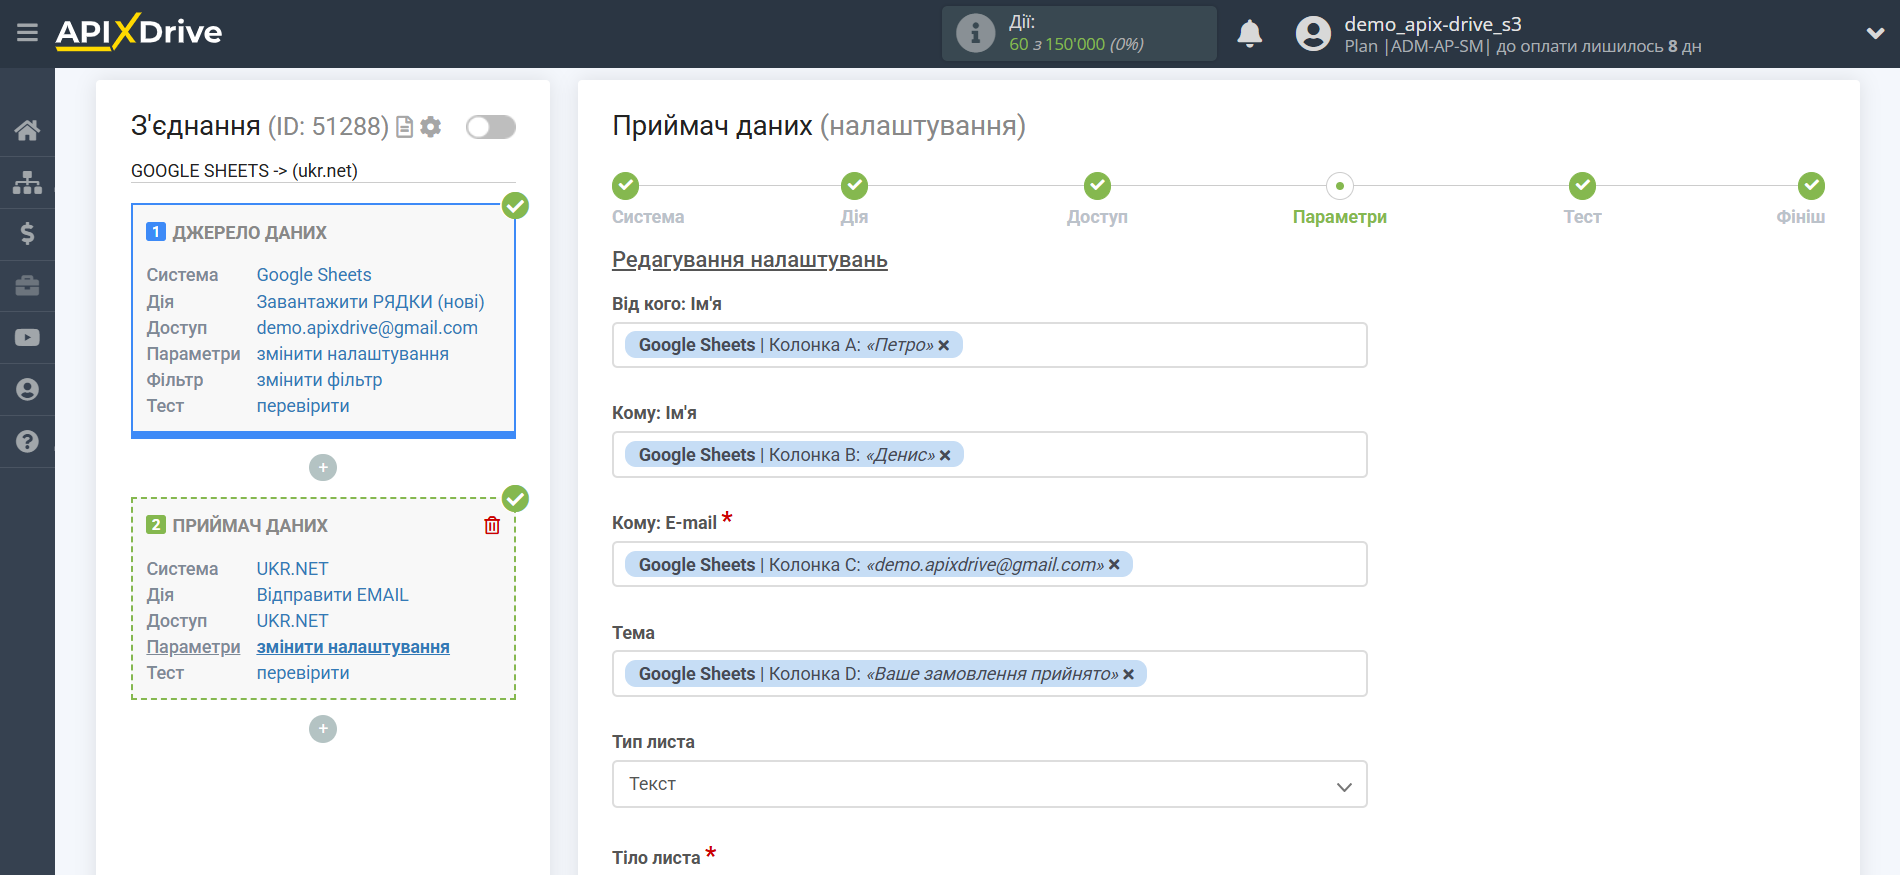
Task: Click the actions info icon
Action: (x=975, y=33)
